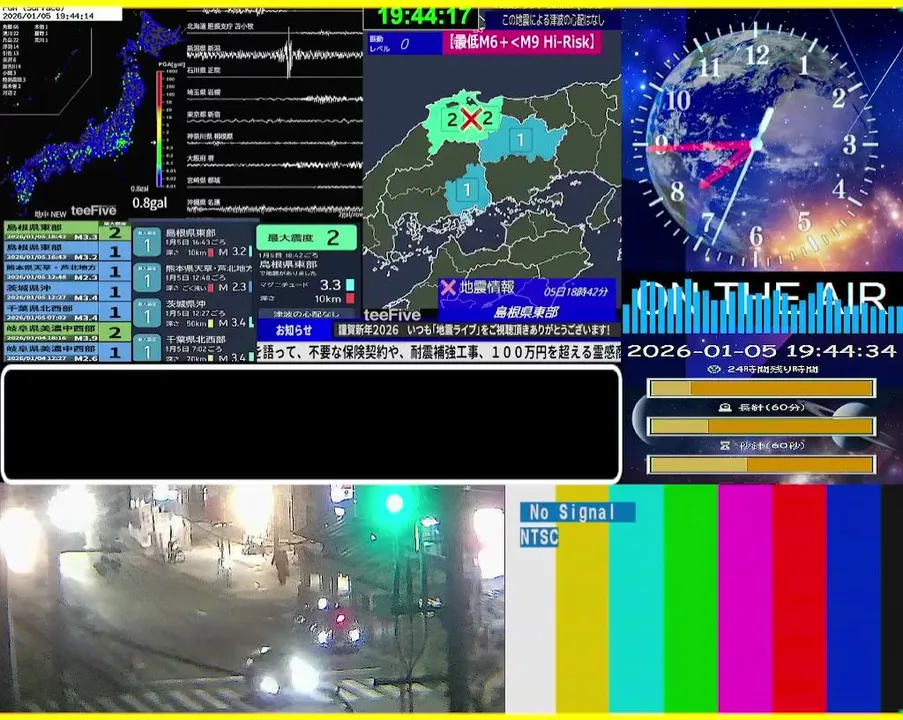This screenshot has height=720, width=903.
Task: Click the pink 最低M6+<M9 Hi-Risk banner
Action: tap(522, 43)
